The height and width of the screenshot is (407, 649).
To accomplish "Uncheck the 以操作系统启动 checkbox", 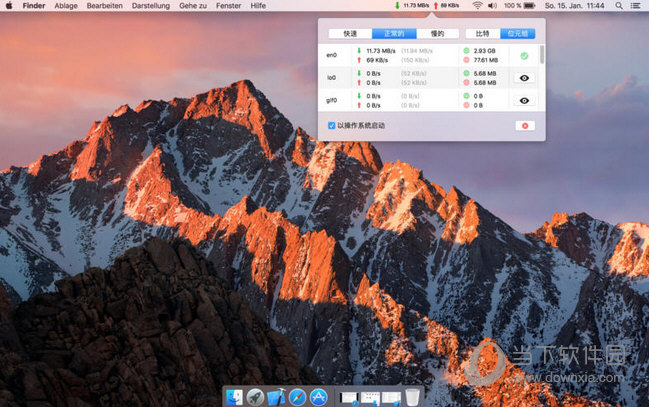I will coord(332,126).
